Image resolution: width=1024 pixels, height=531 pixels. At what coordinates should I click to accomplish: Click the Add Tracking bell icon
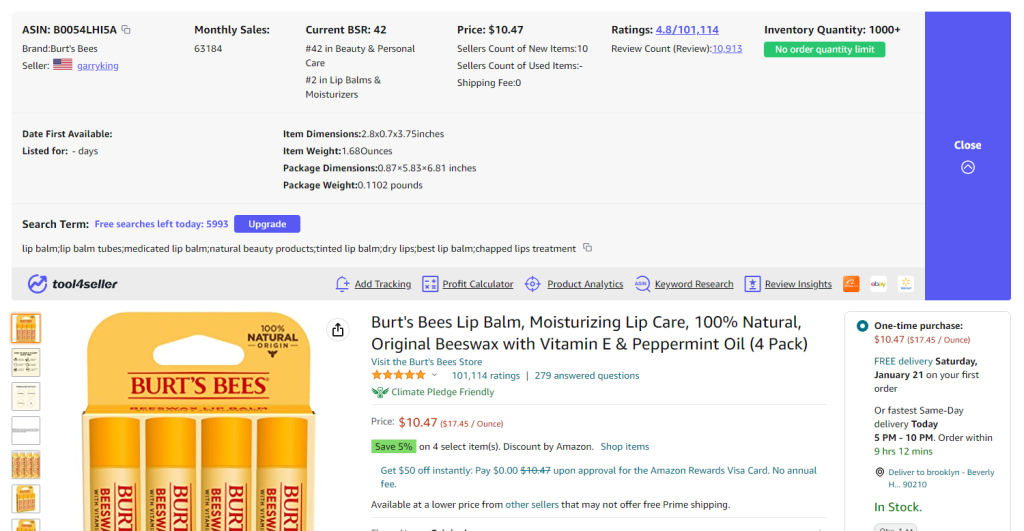pyautogui.click(x=343, y=283)
